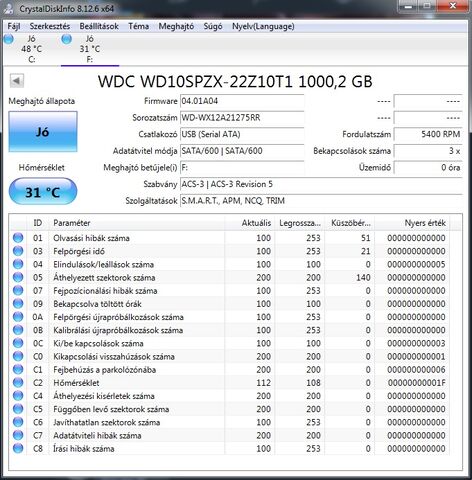Click the Paraméter column header

137,223
